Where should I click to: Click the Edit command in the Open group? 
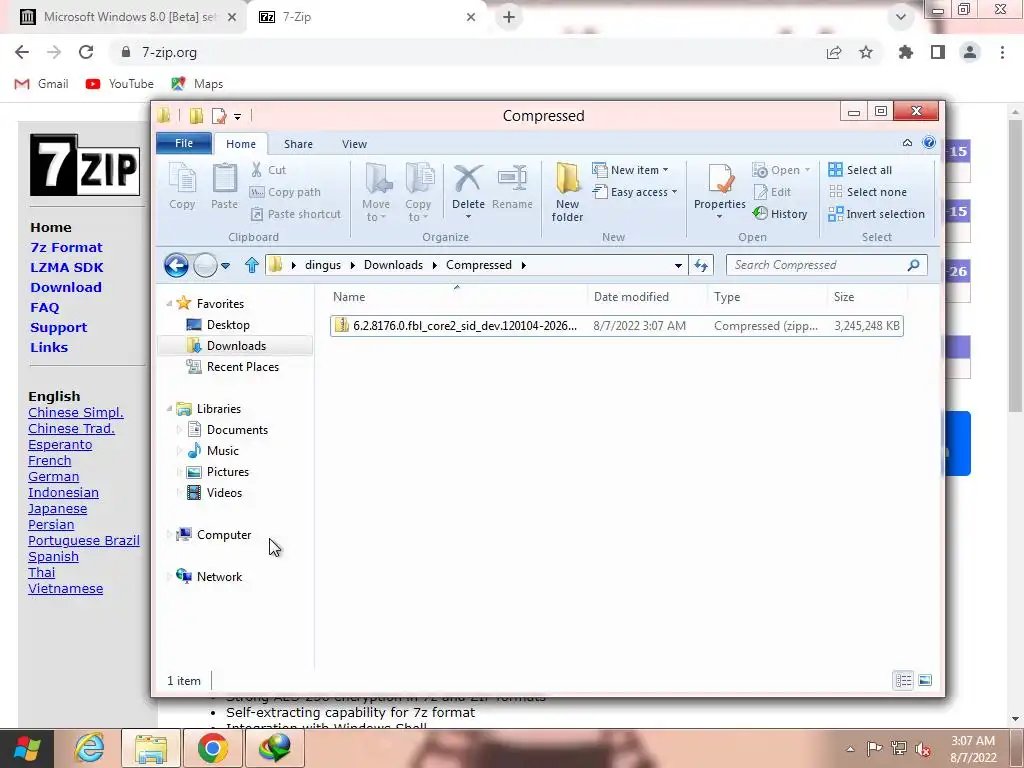[772, 192]
